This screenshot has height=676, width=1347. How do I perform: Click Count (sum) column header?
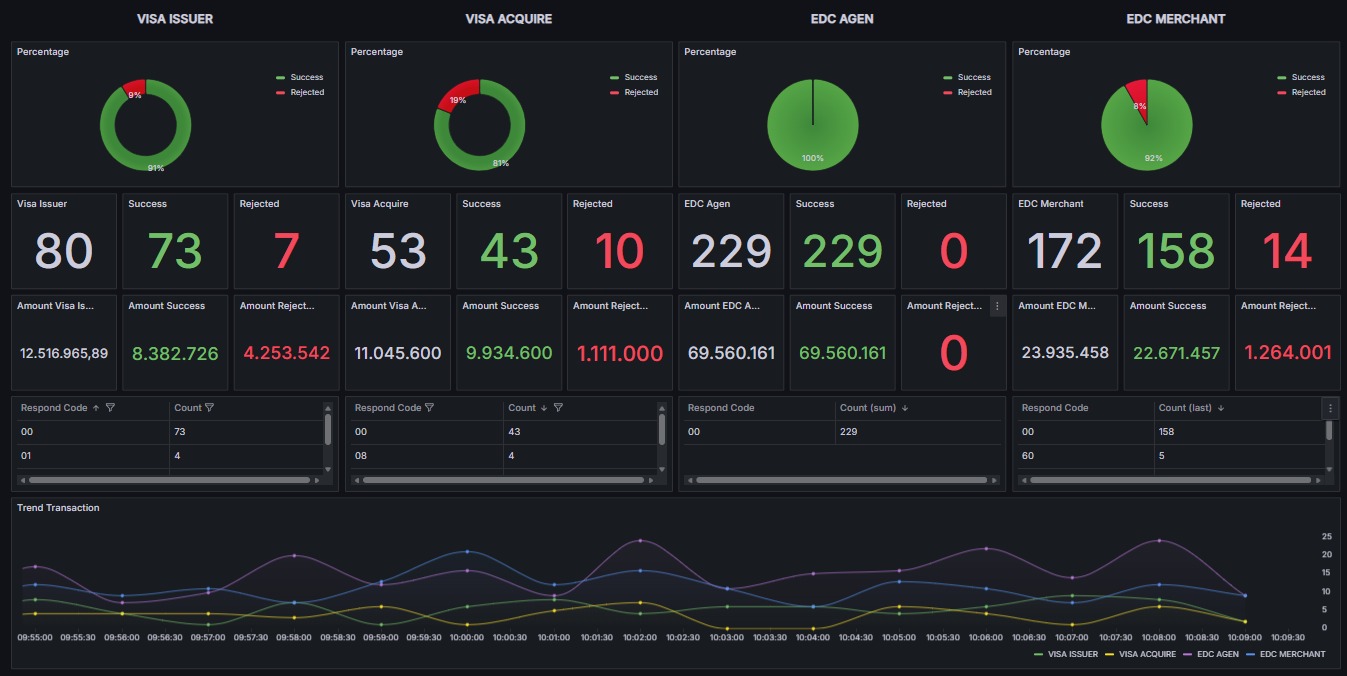(868, 408)
